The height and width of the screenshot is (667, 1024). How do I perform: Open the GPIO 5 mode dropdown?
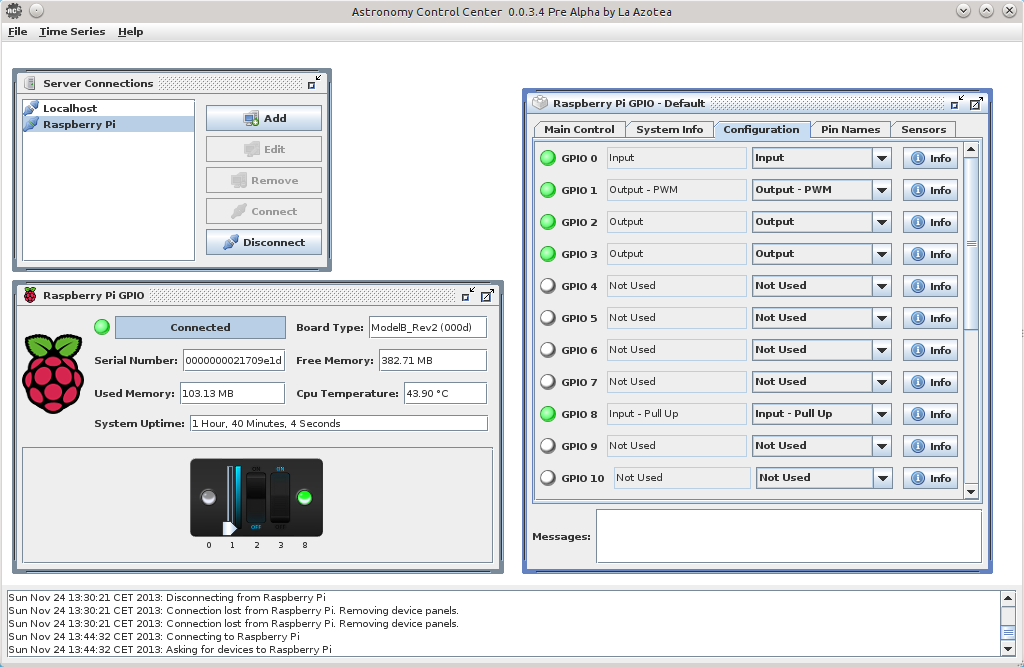882,318
